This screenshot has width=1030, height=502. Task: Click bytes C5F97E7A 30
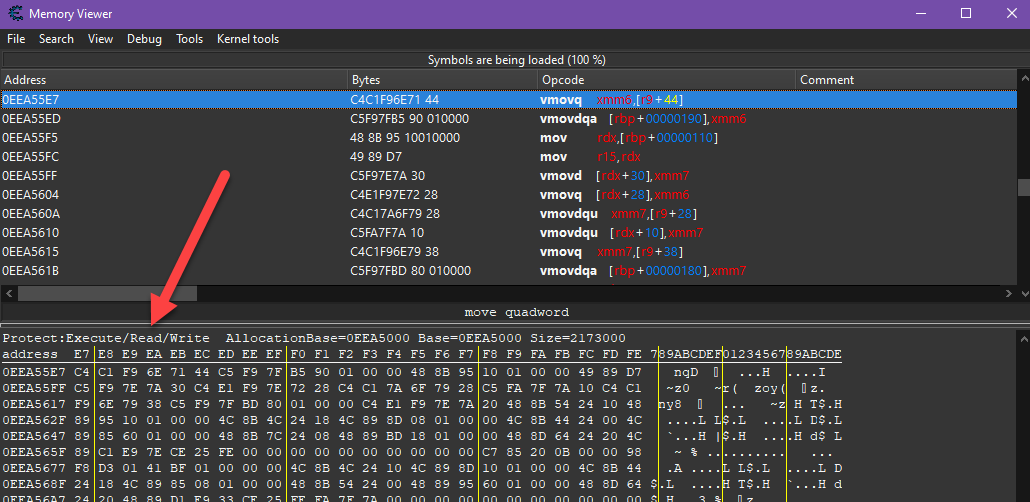388,176
